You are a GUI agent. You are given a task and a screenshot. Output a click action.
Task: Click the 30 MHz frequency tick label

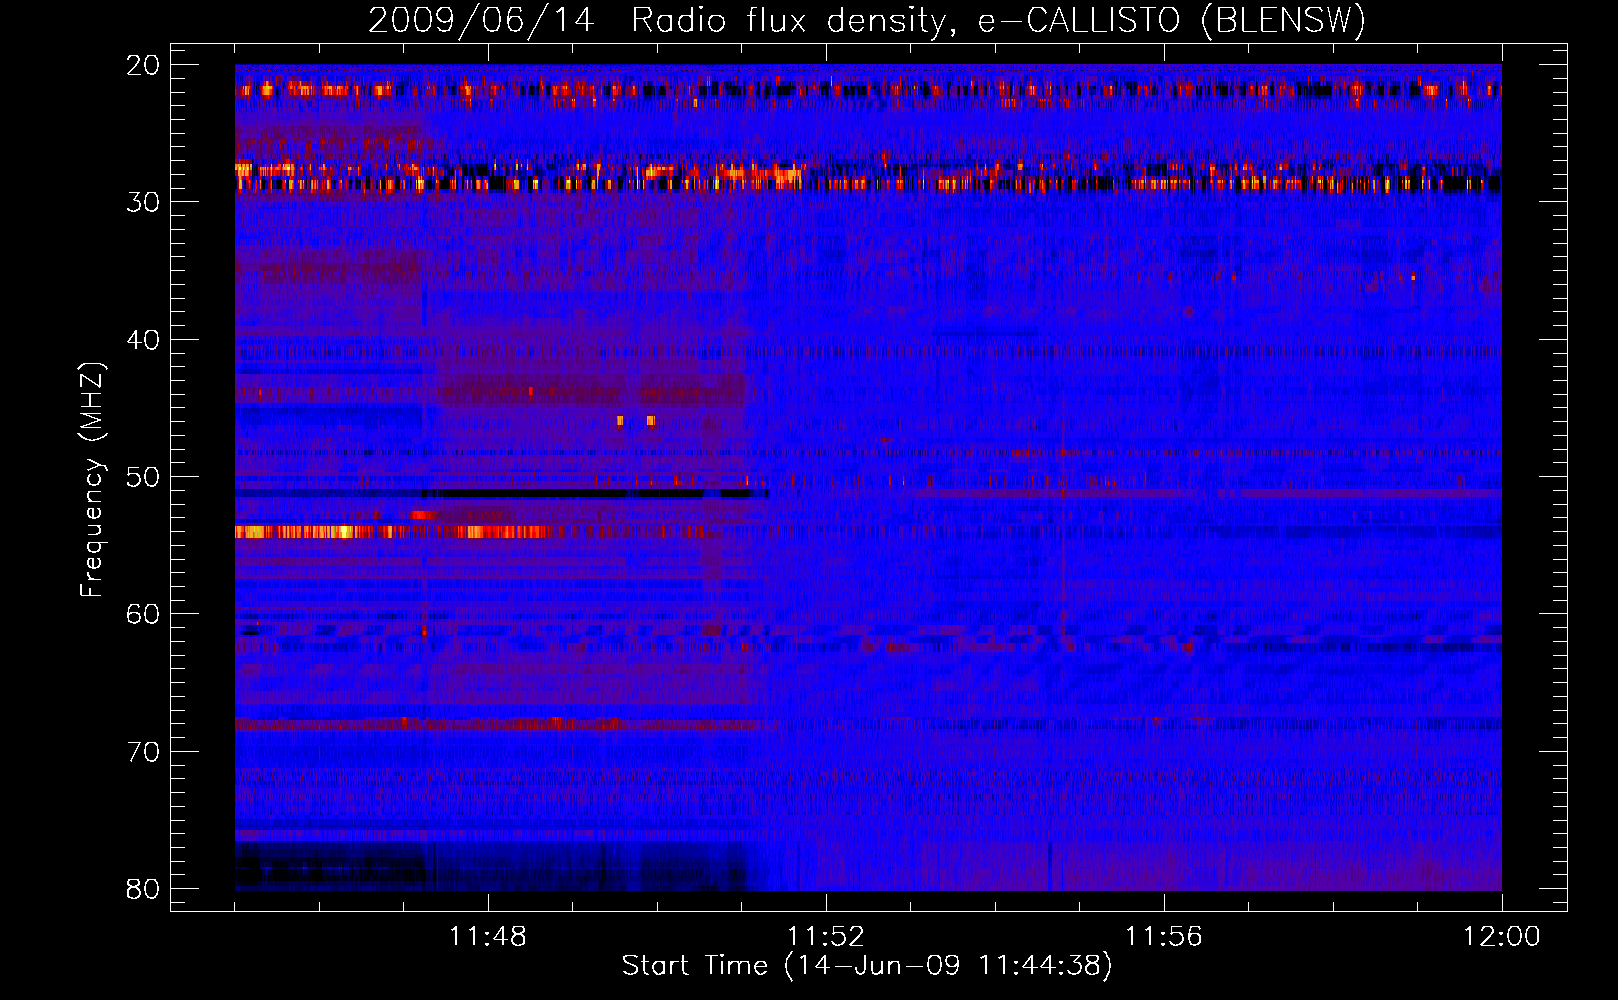tap(143, 202)
